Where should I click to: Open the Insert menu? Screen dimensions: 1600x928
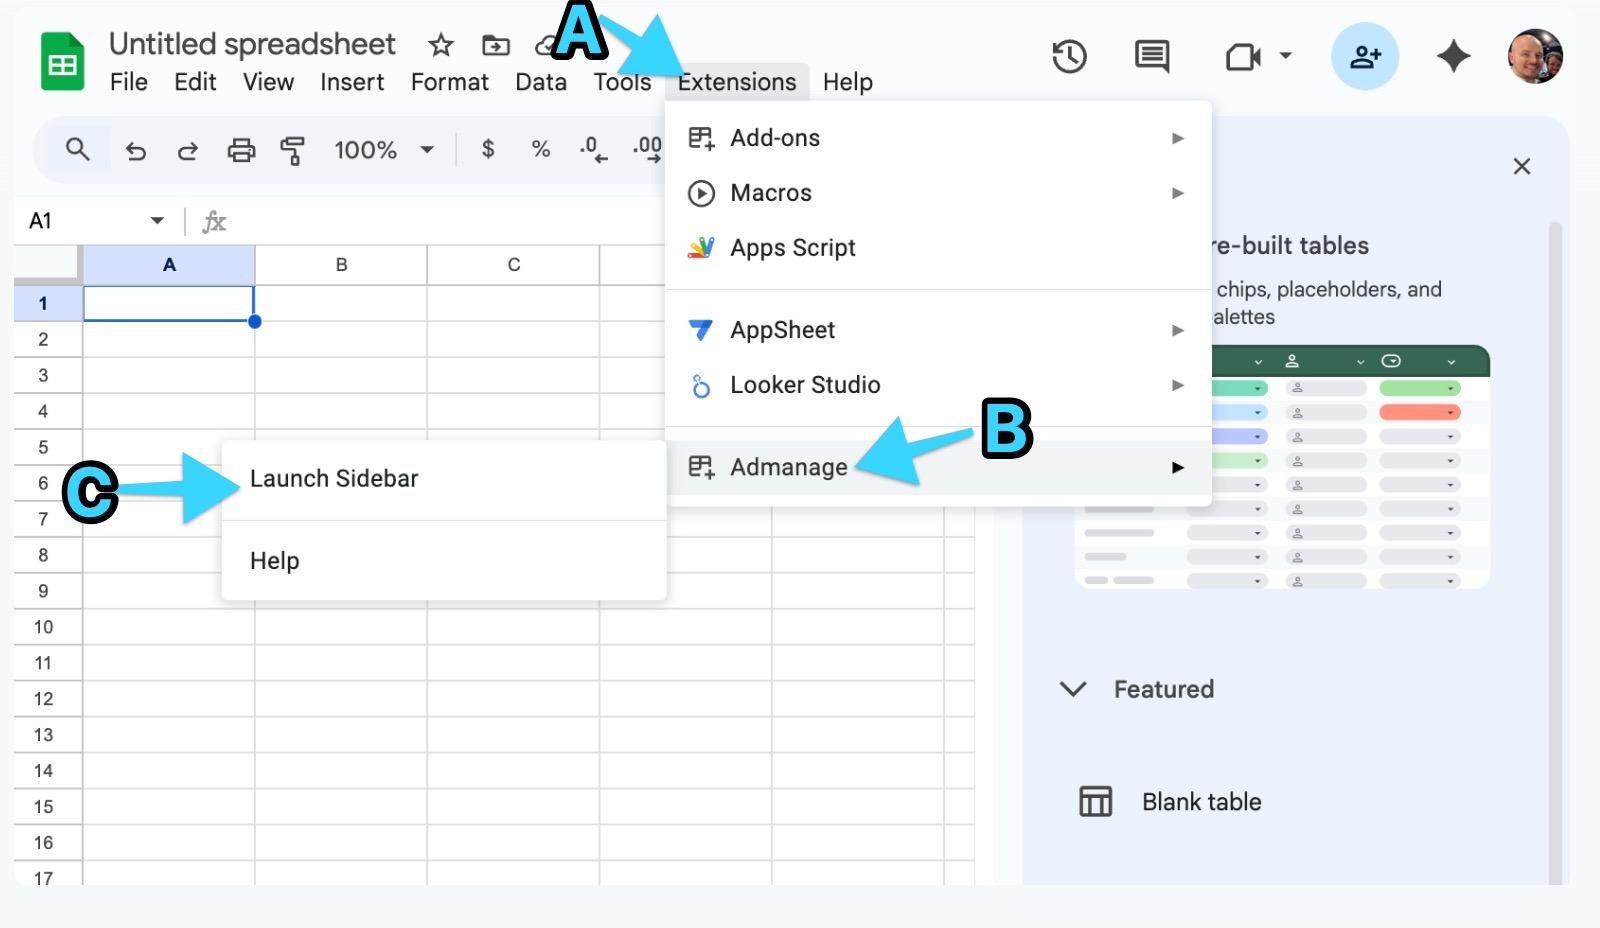(x=352, y=82)
